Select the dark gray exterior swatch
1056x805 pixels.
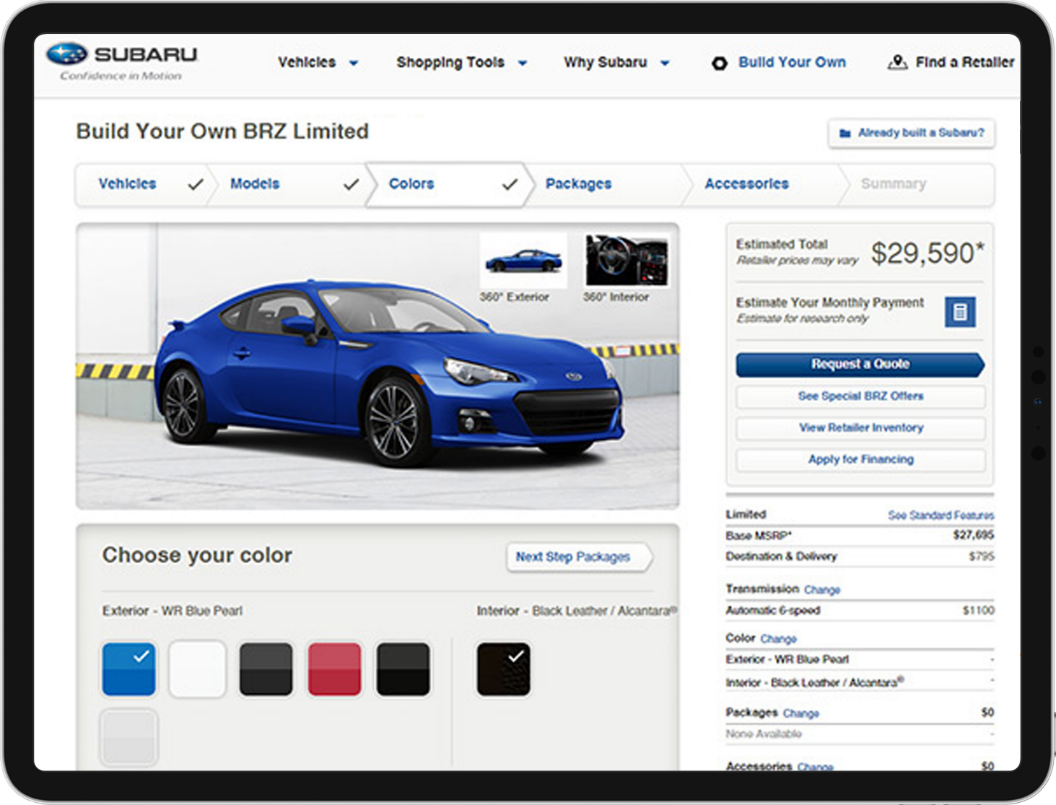[x=266, y=669]
